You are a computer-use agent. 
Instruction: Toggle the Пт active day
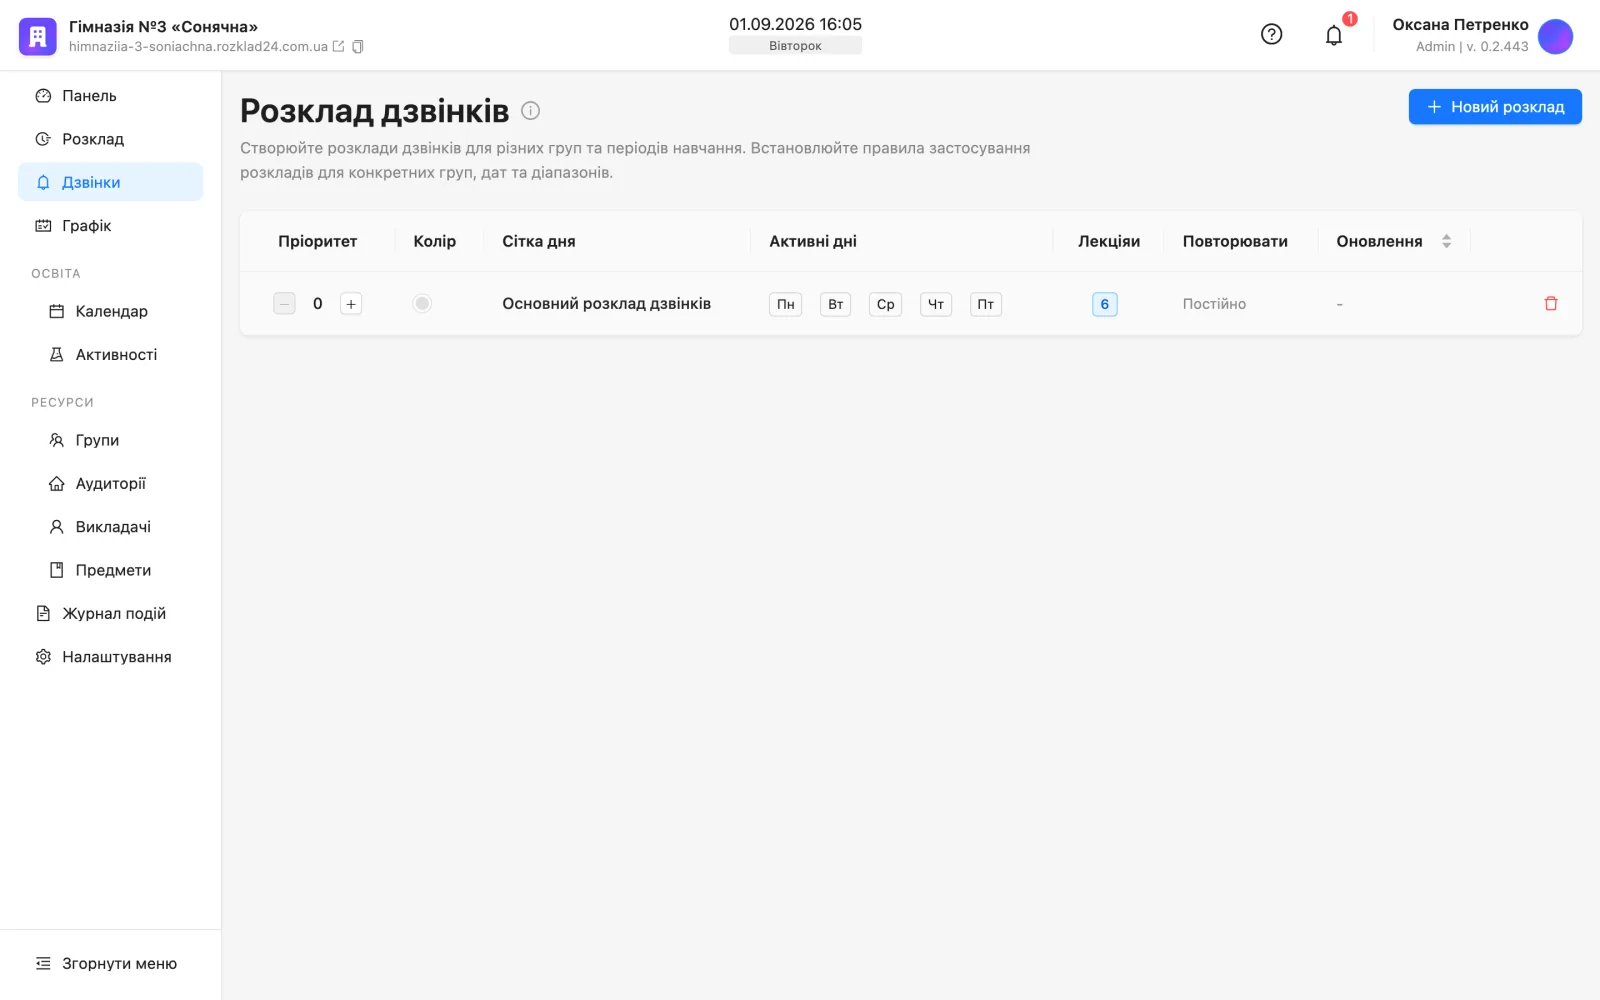point(986,304)
